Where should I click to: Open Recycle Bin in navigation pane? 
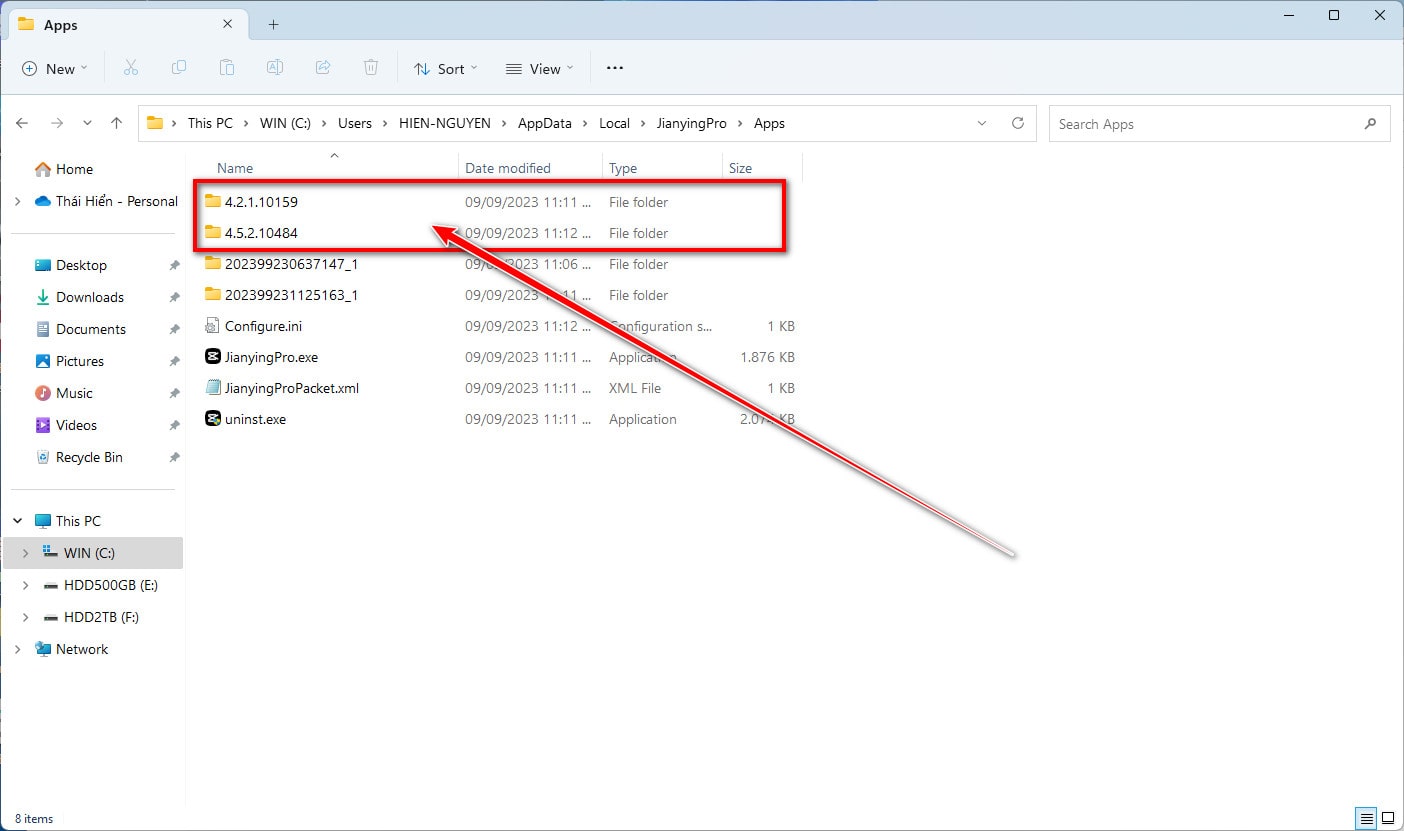coord(79,457)
